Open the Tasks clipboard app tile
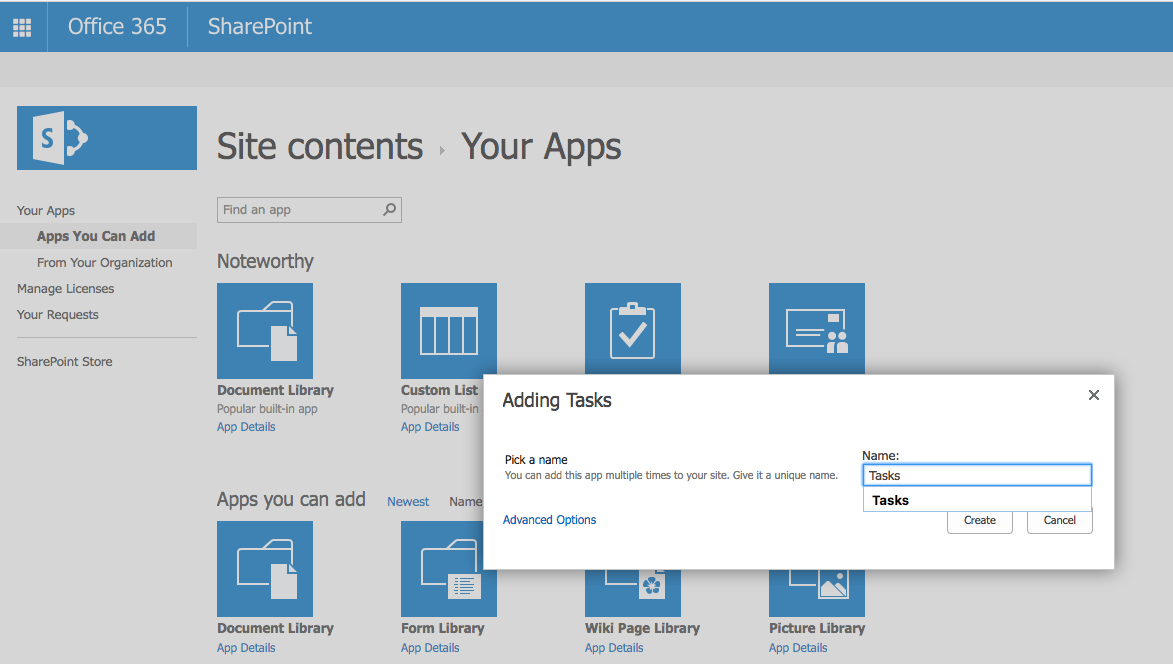 tap(632, 328)
